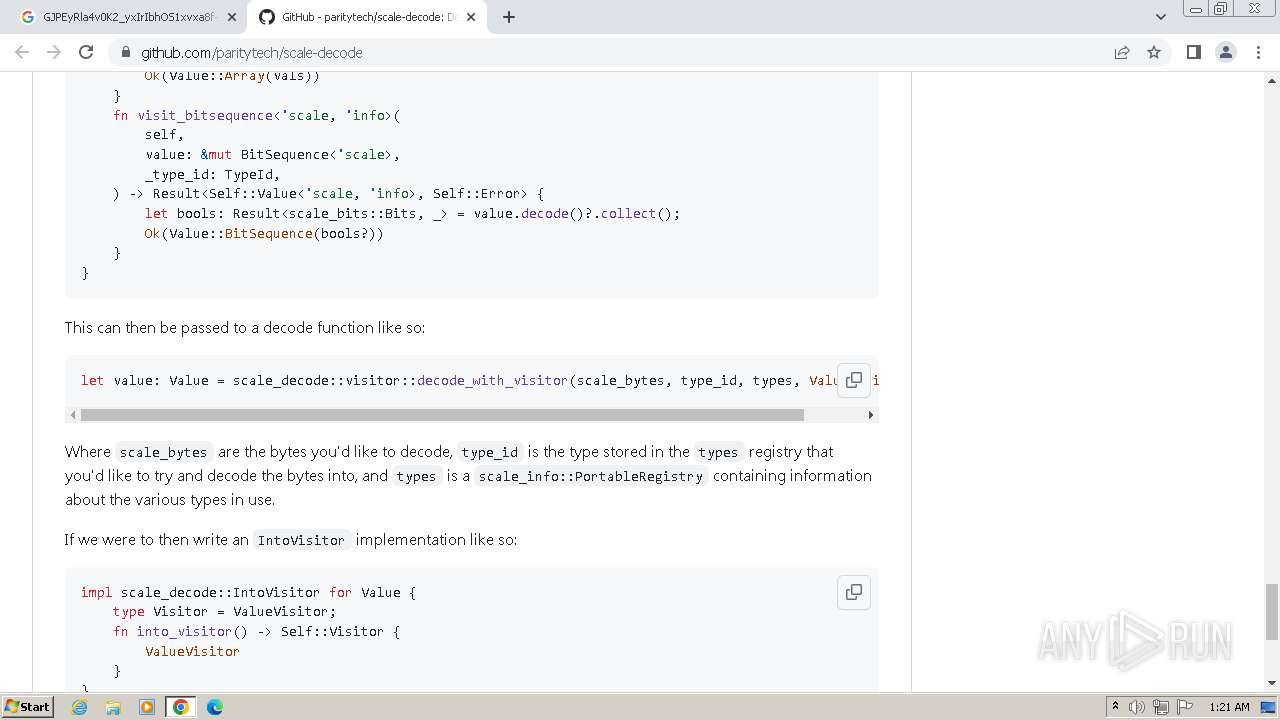1280x720 pixels.
Task: Click the page scroll-down arrow
Action: point(1272,683)
